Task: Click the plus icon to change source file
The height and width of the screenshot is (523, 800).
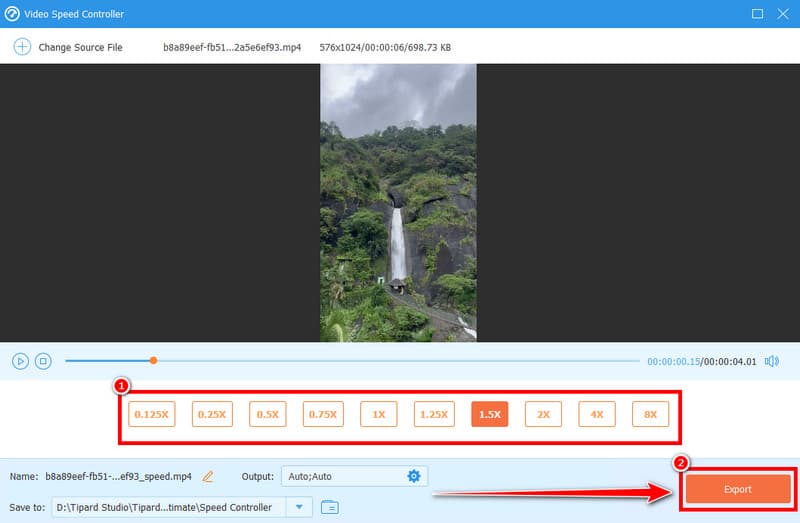Action: [22, 47]
